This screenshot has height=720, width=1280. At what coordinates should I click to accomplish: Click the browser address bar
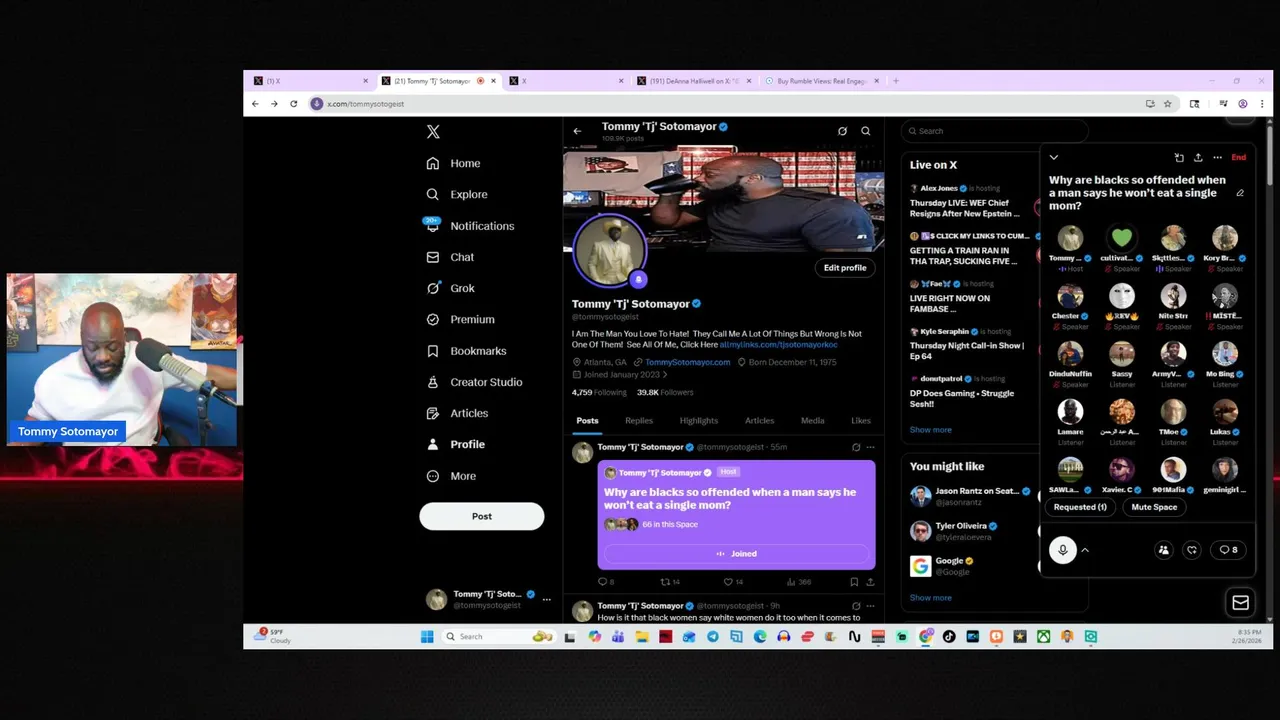point(725,104)
